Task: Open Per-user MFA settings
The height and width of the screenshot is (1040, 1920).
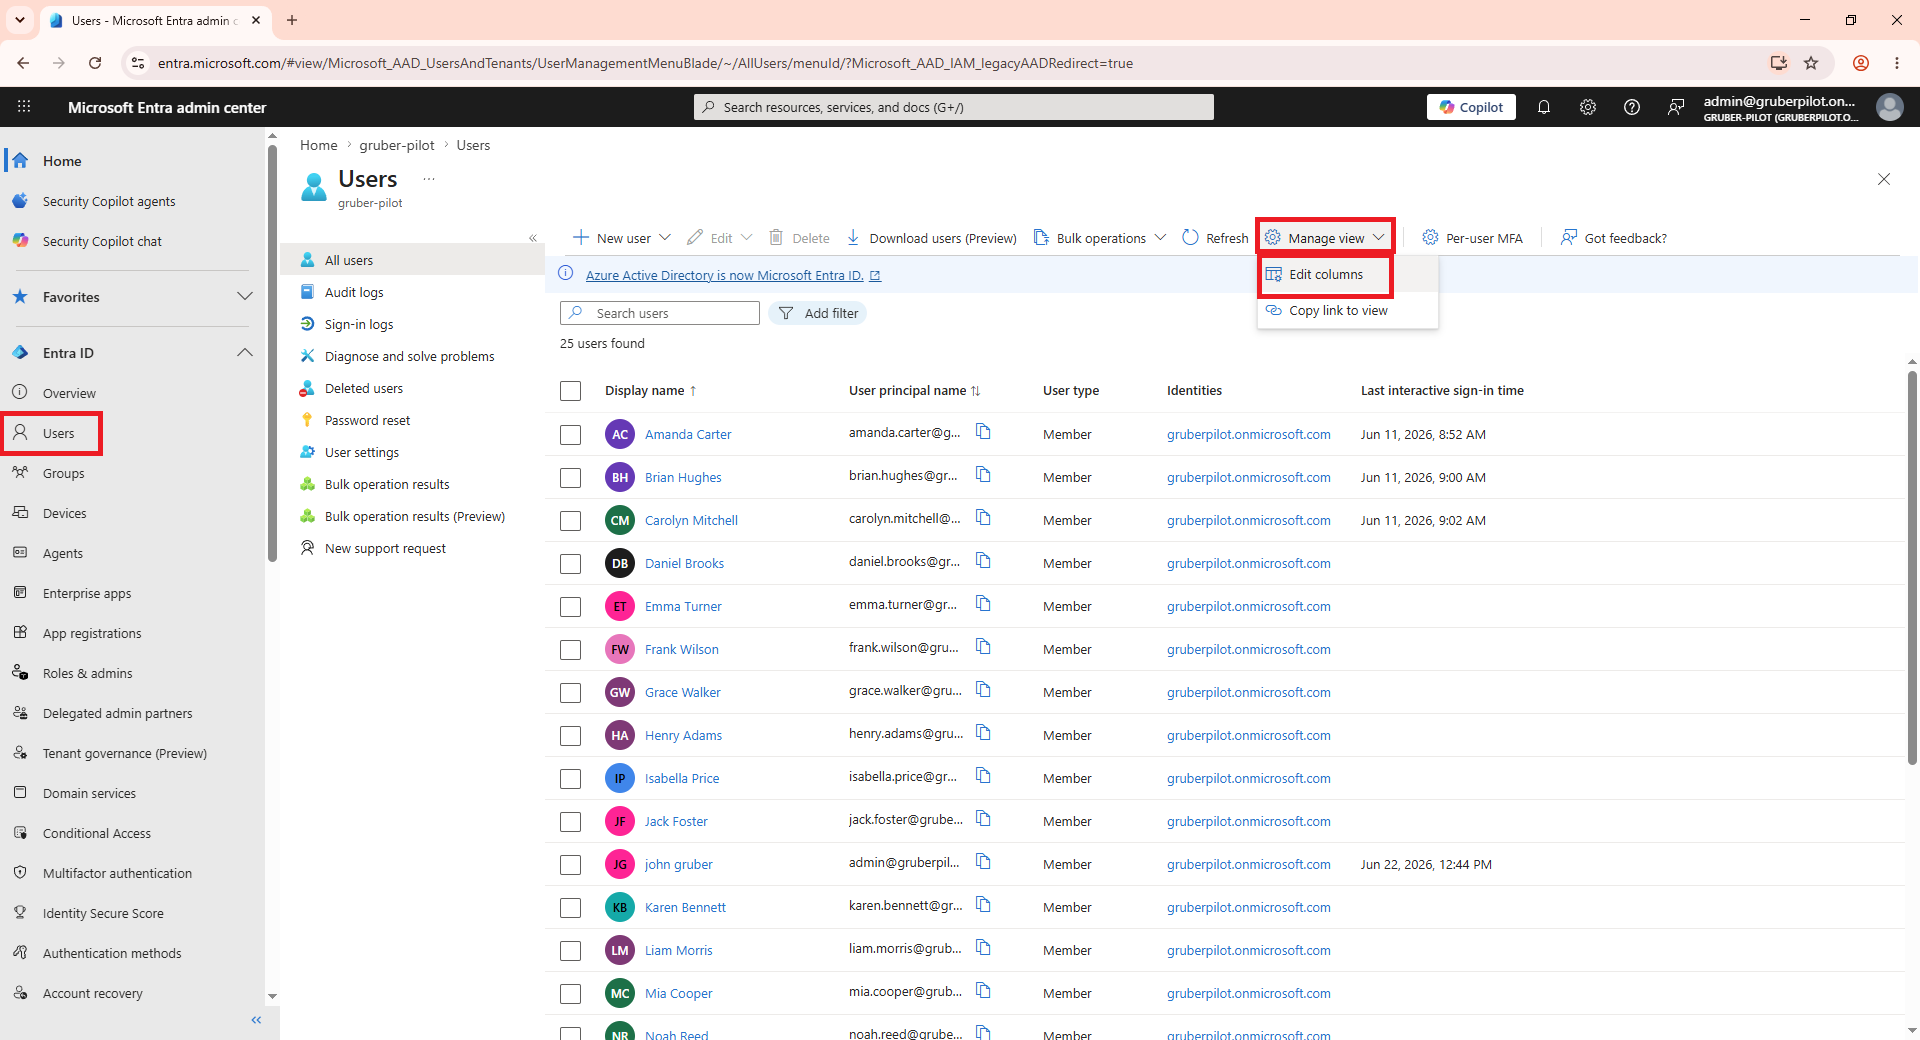Action: click(1472, 238)
